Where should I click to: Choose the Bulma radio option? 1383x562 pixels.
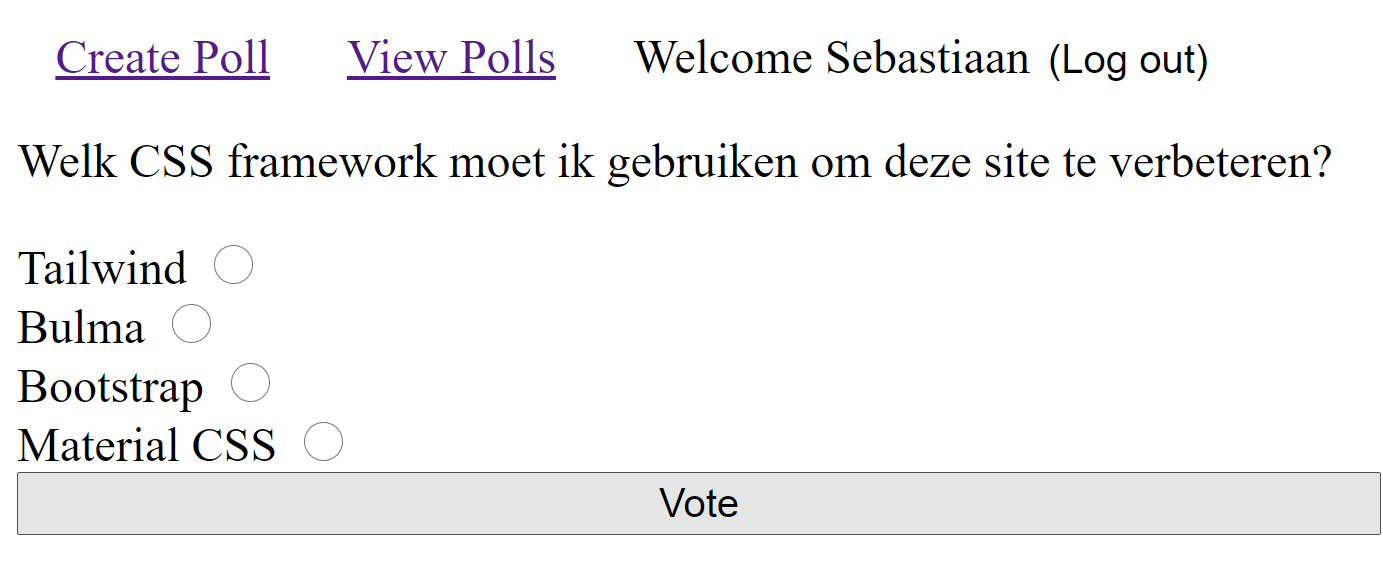click(x=191, y=324)
